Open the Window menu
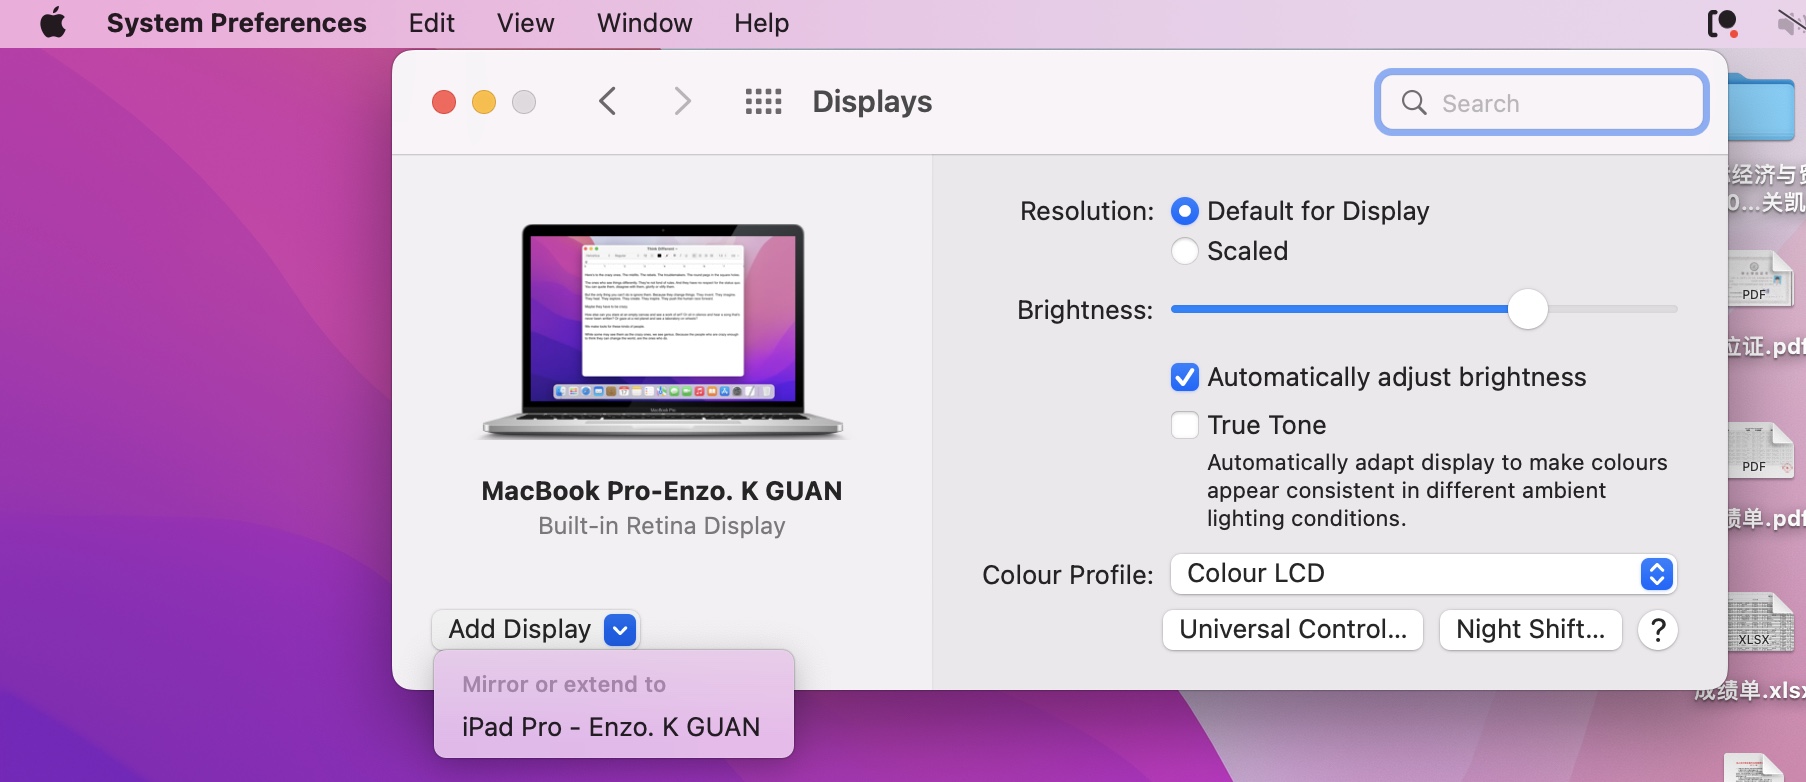This screenshot has height=782, width=1806. coord(645,23)
